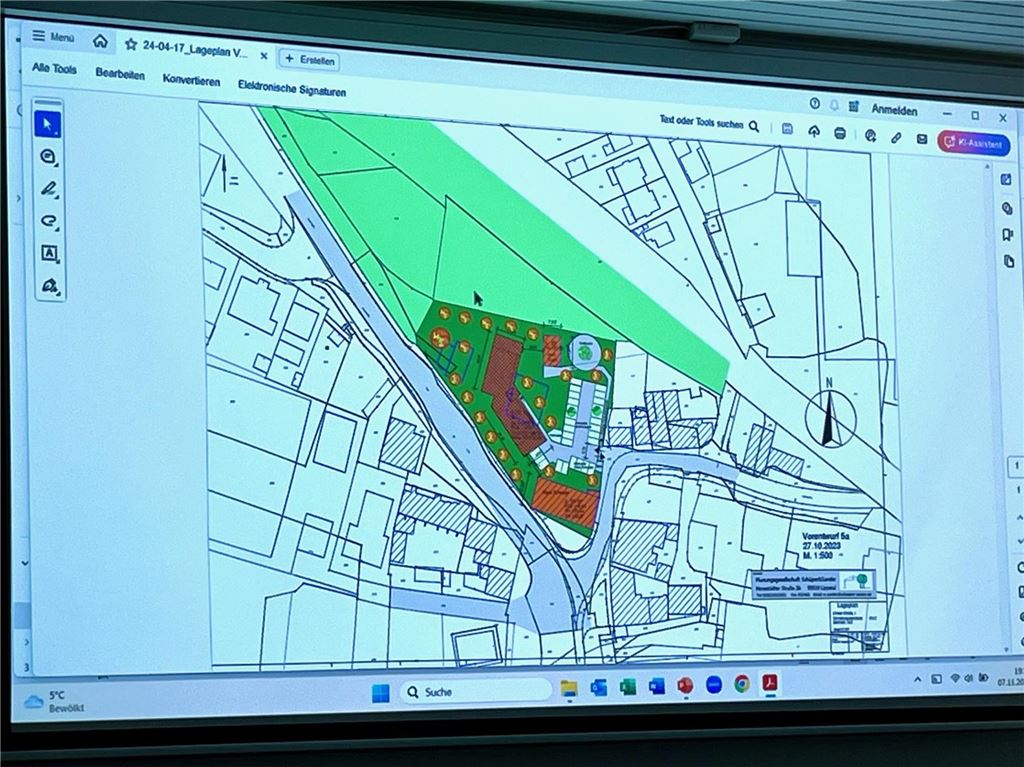Open the Konvertieren menu

click(x=191, y=80)
